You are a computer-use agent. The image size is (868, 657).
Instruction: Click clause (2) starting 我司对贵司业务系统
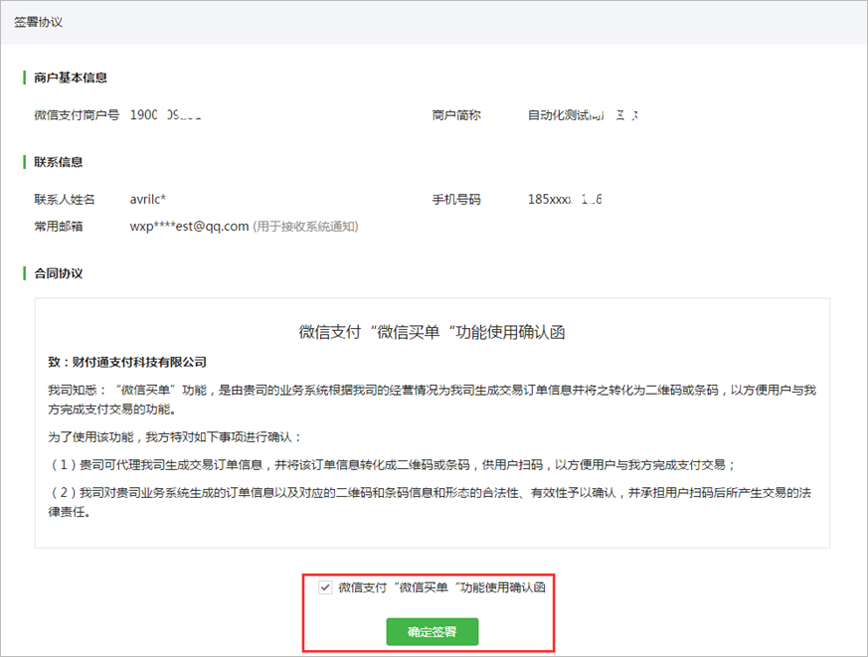tap(430, 502)
